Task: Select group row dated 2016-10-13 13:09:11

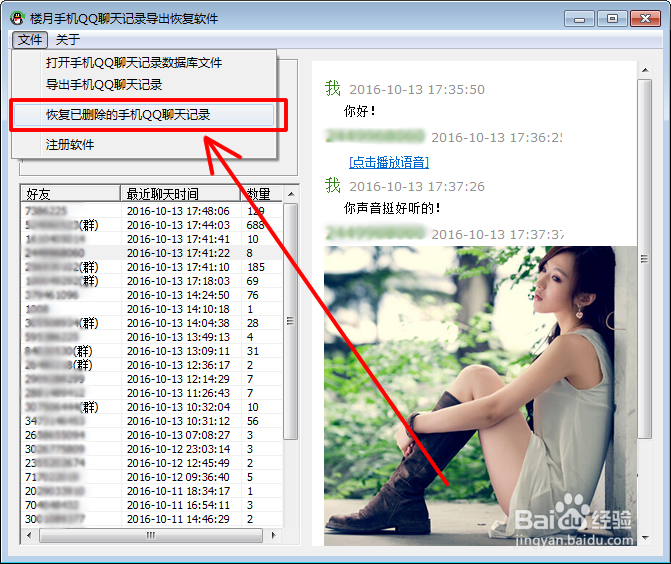Action: [151, 351]
